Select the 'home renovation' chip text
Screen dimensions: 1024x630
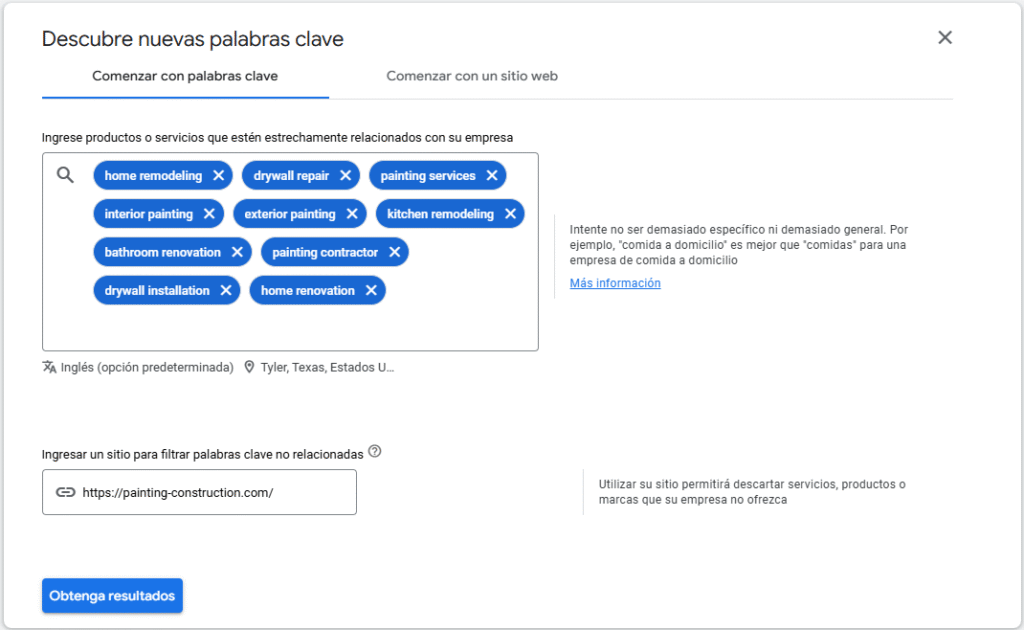point(308,291)
